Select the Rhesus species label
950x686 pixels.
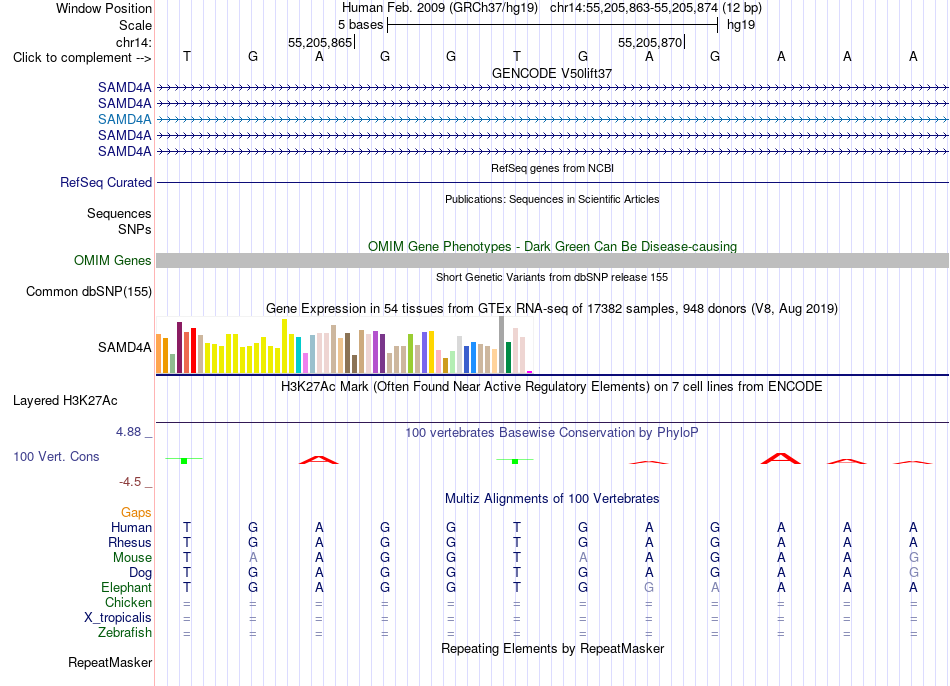click(130, 542)
